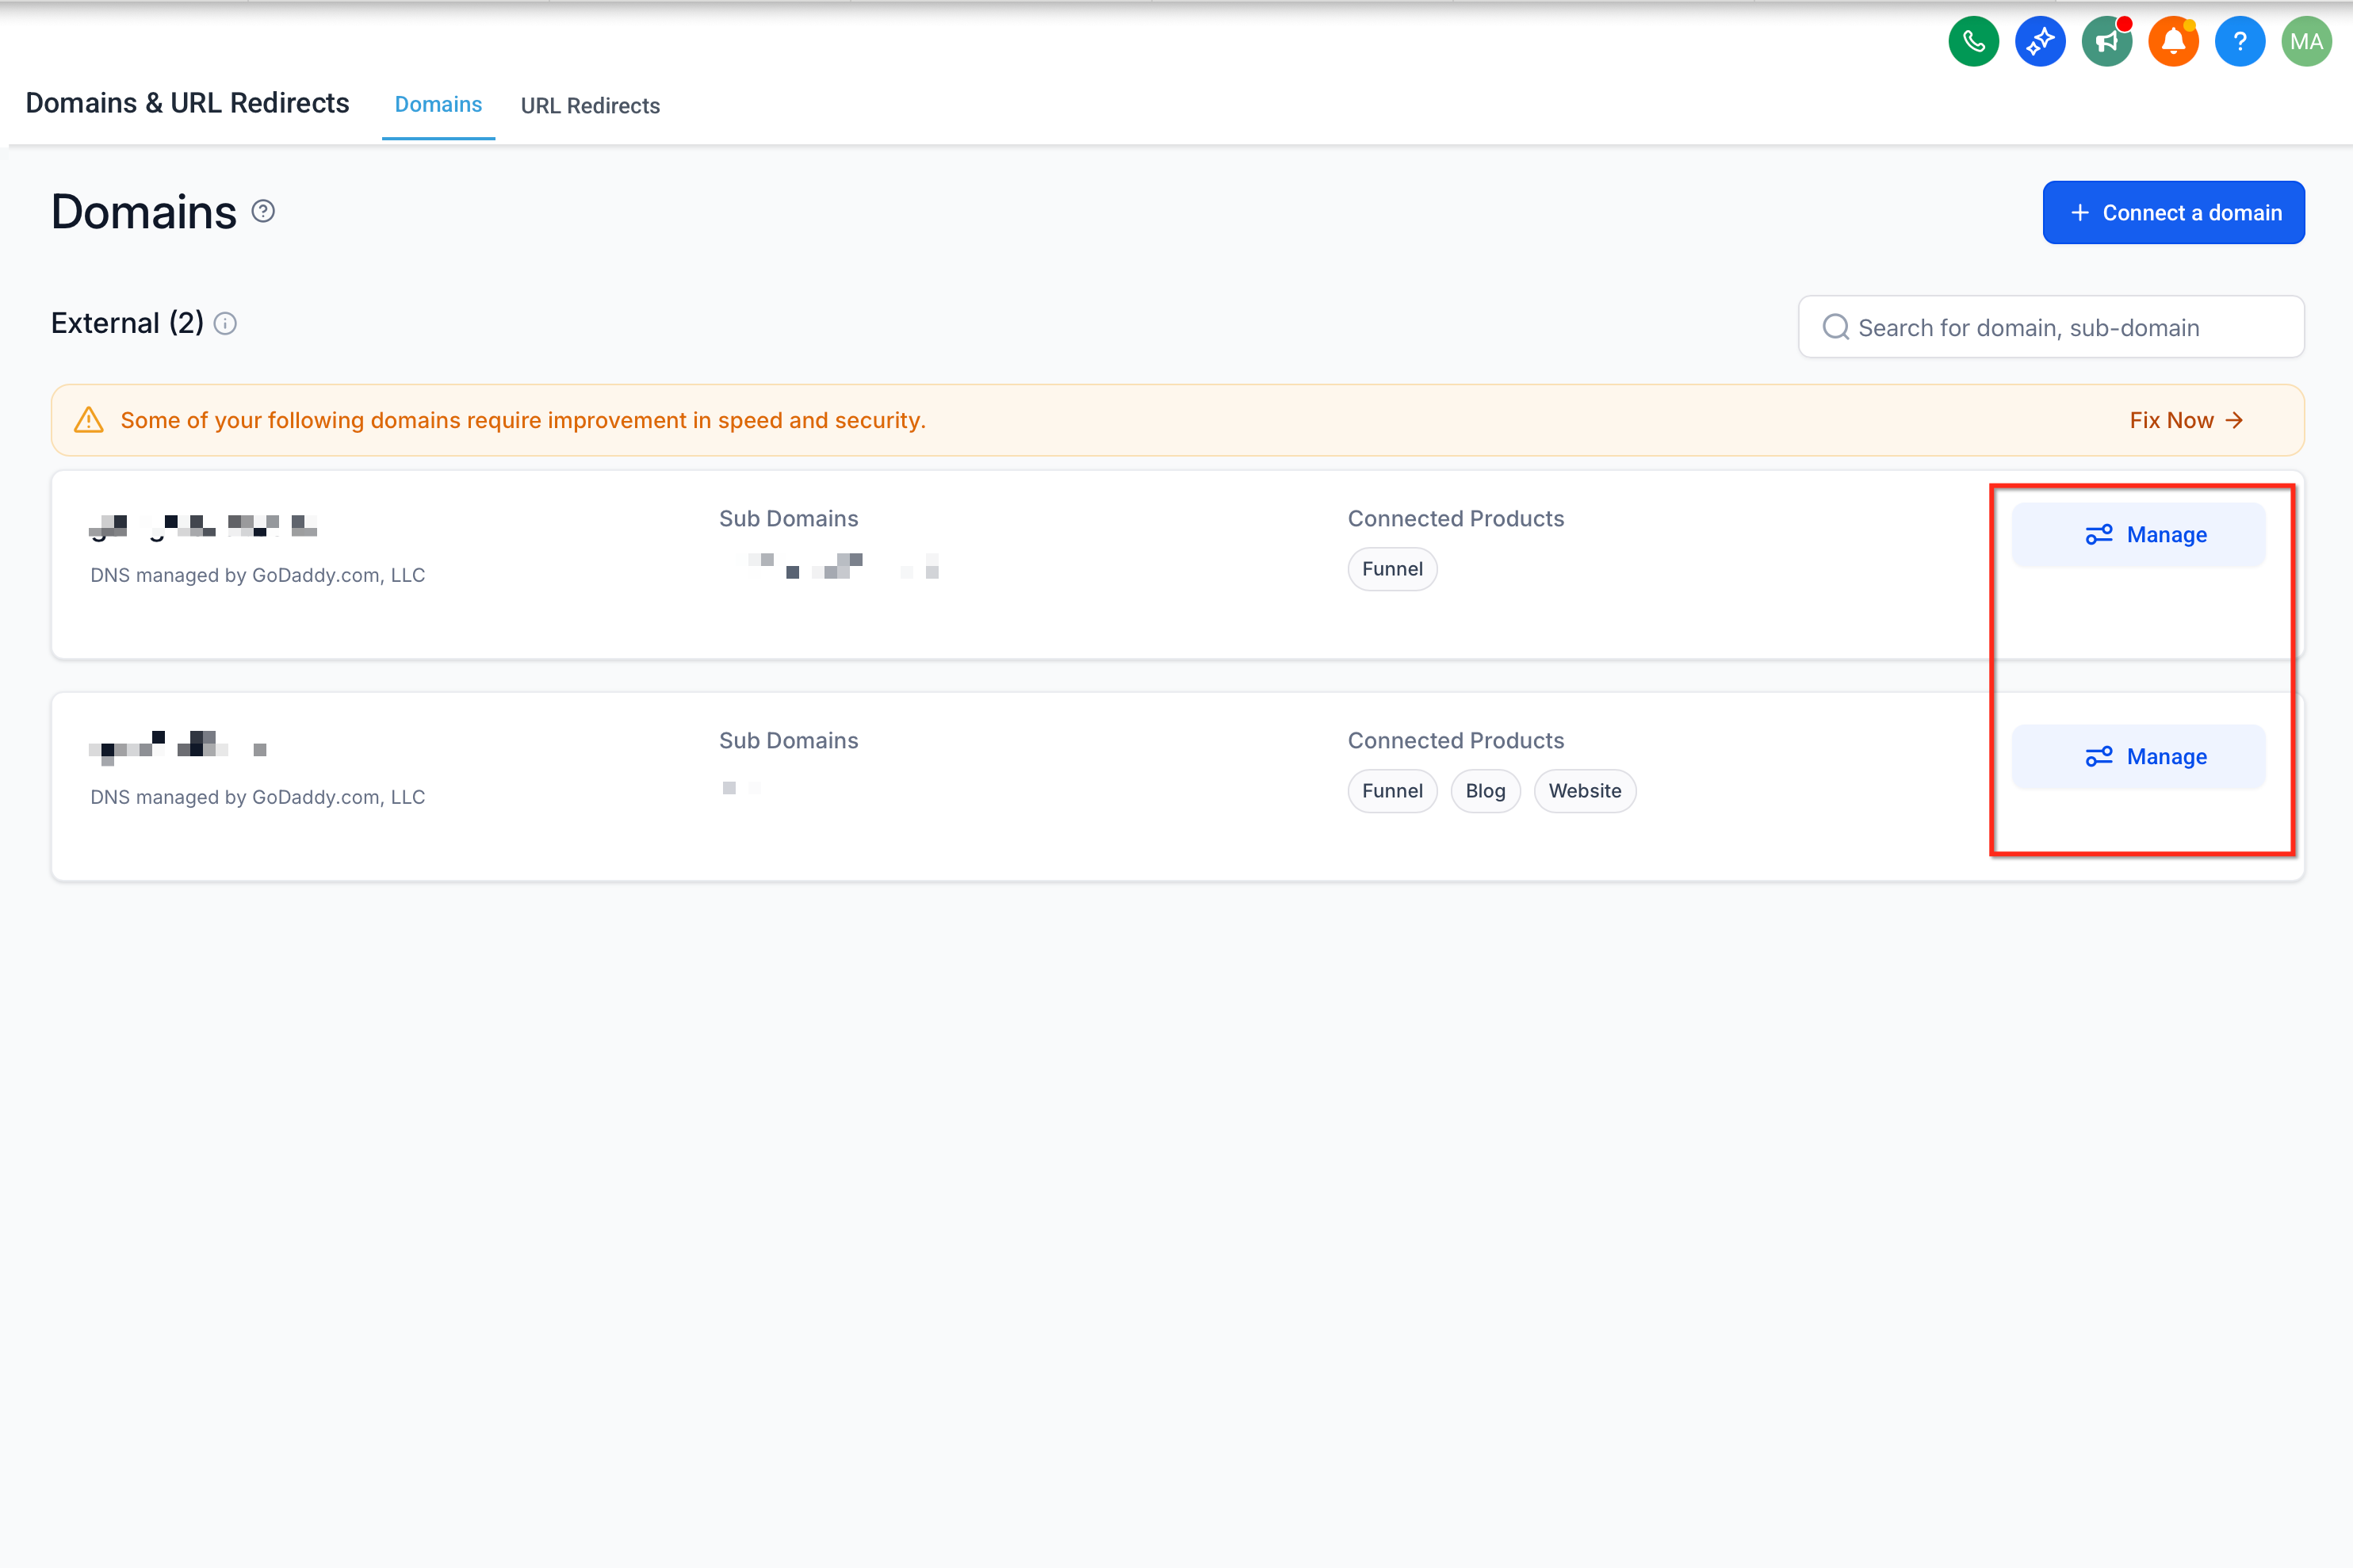This screenshot has height=1568, width=2353.
Task: Click the speed and security warning message
Action: click(x=523, y=420)
